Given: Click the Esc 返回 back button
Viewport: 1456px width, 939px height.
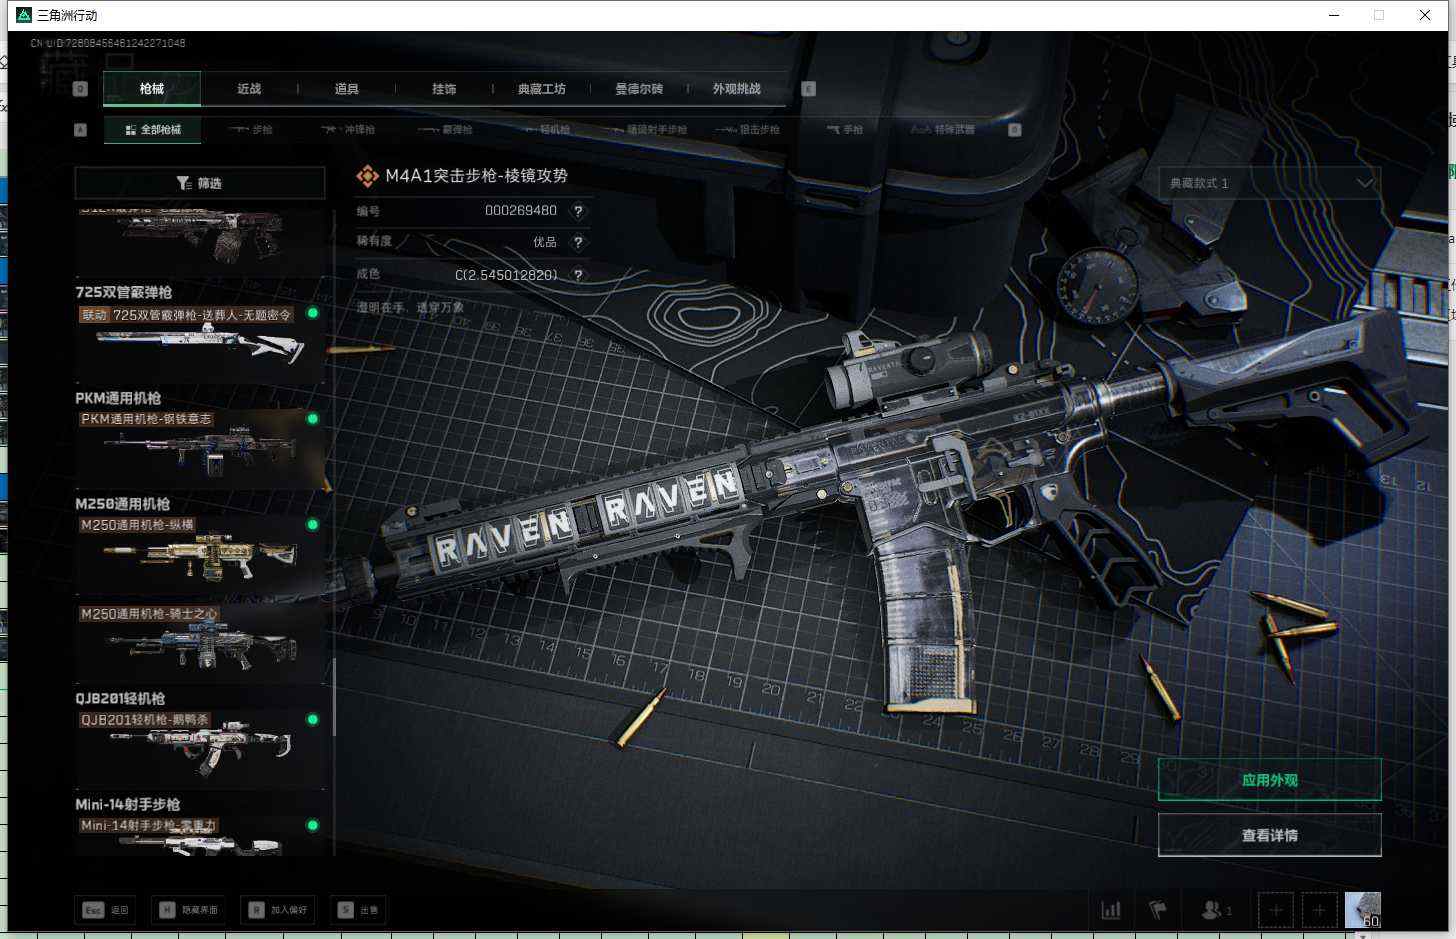Looking at the screenshot, I should point(105,910).
